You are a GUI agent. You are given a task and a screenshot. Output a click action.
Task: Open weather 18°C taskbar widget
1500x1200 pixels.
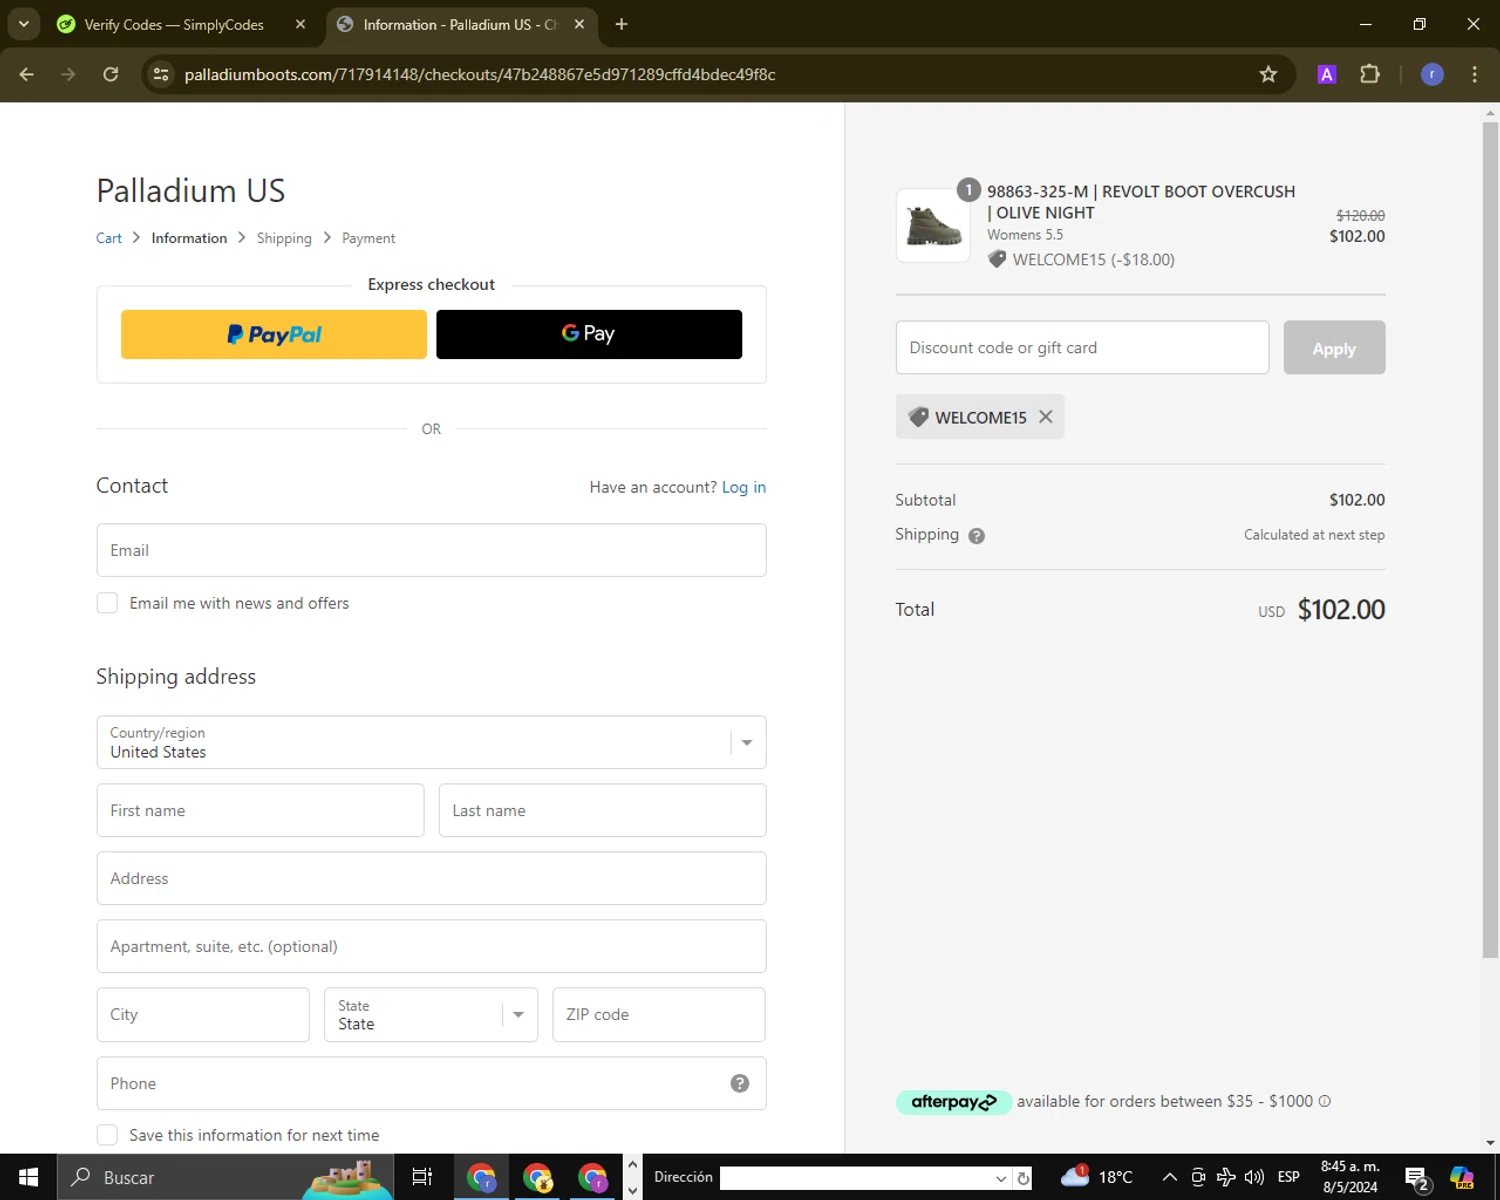pyautogui.click(x=1097, y=1177)
